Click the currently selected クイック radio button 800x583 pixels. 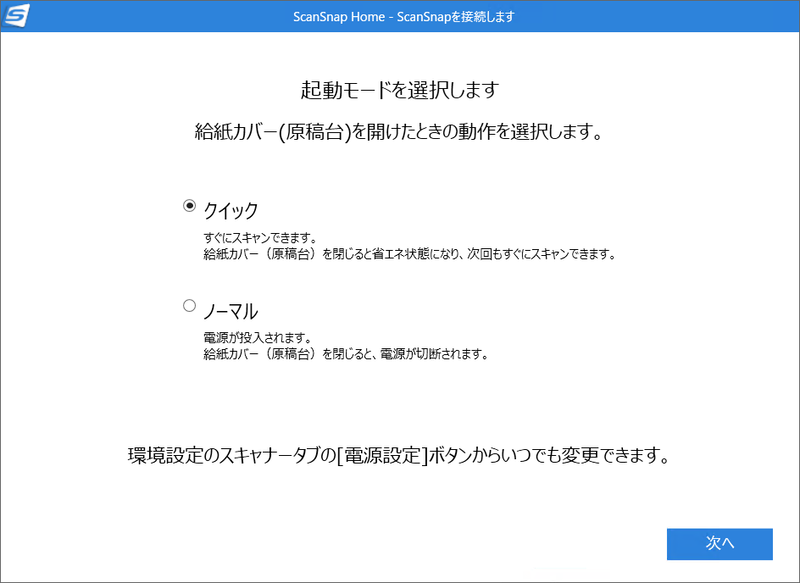(x=188, y=203)
